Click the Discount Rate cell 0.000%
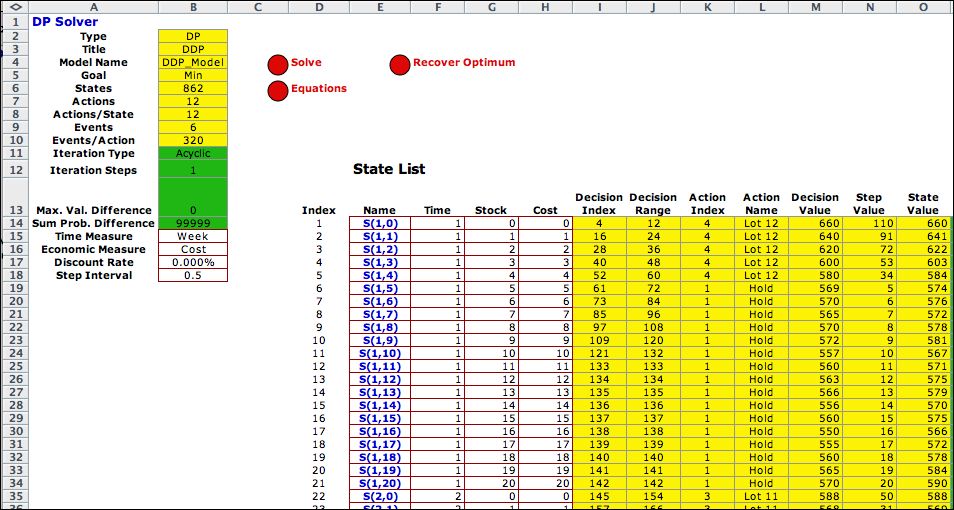This screenshot has height=510, width=954. (193, 262)
